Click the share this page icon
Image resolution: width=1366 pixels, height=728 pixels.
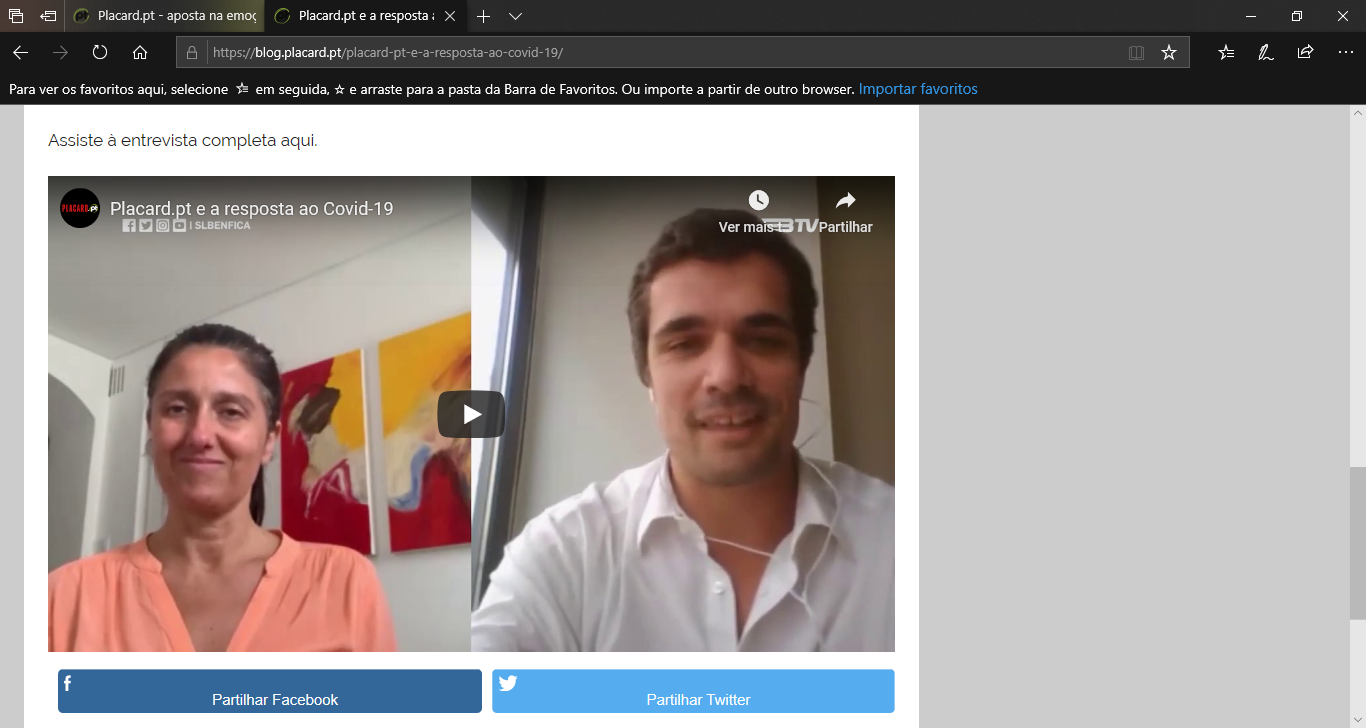pyautogui.click(x=1305, y=52)
